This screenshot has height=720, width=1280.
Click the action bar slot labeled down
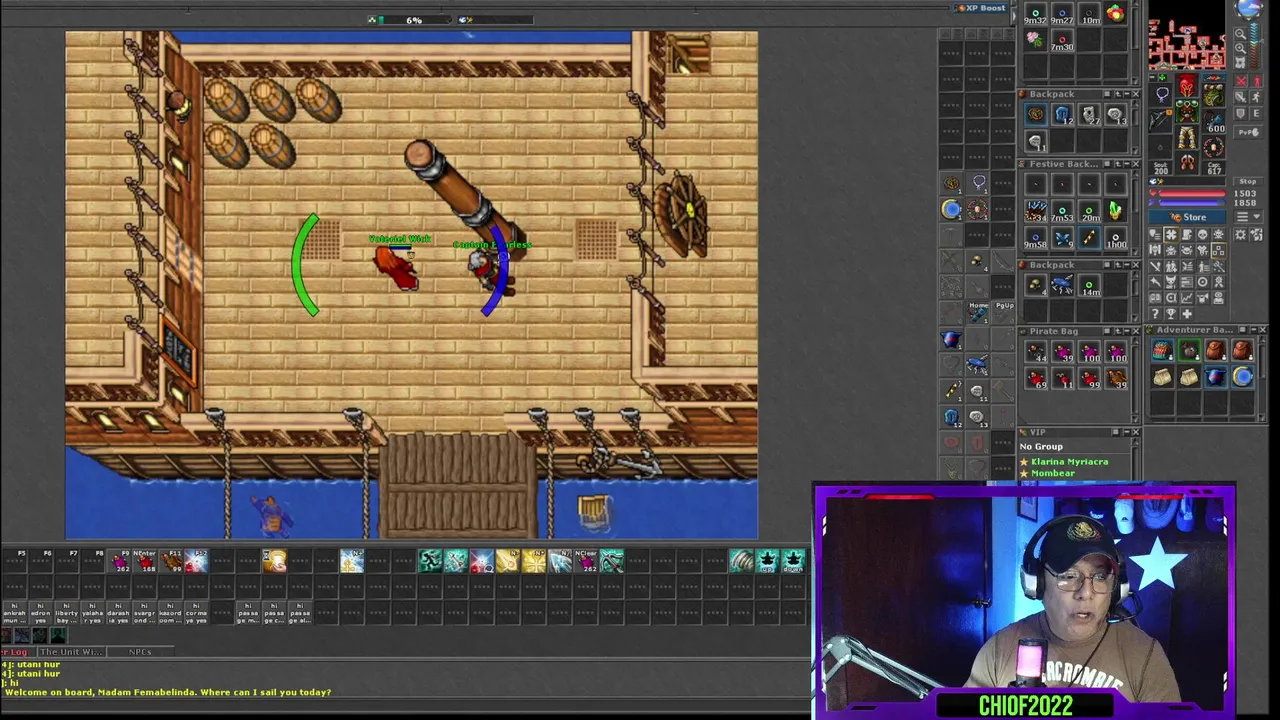pos(793,561)
